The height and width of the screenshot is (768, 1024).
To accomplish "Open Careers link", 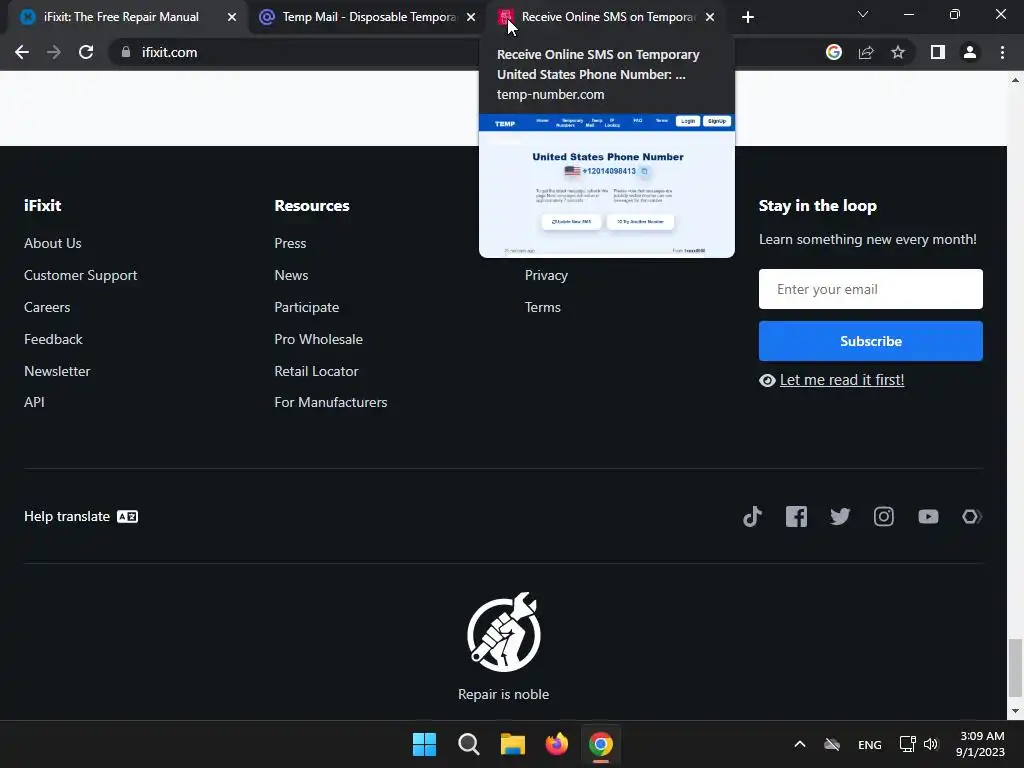I will pos(47,307).
